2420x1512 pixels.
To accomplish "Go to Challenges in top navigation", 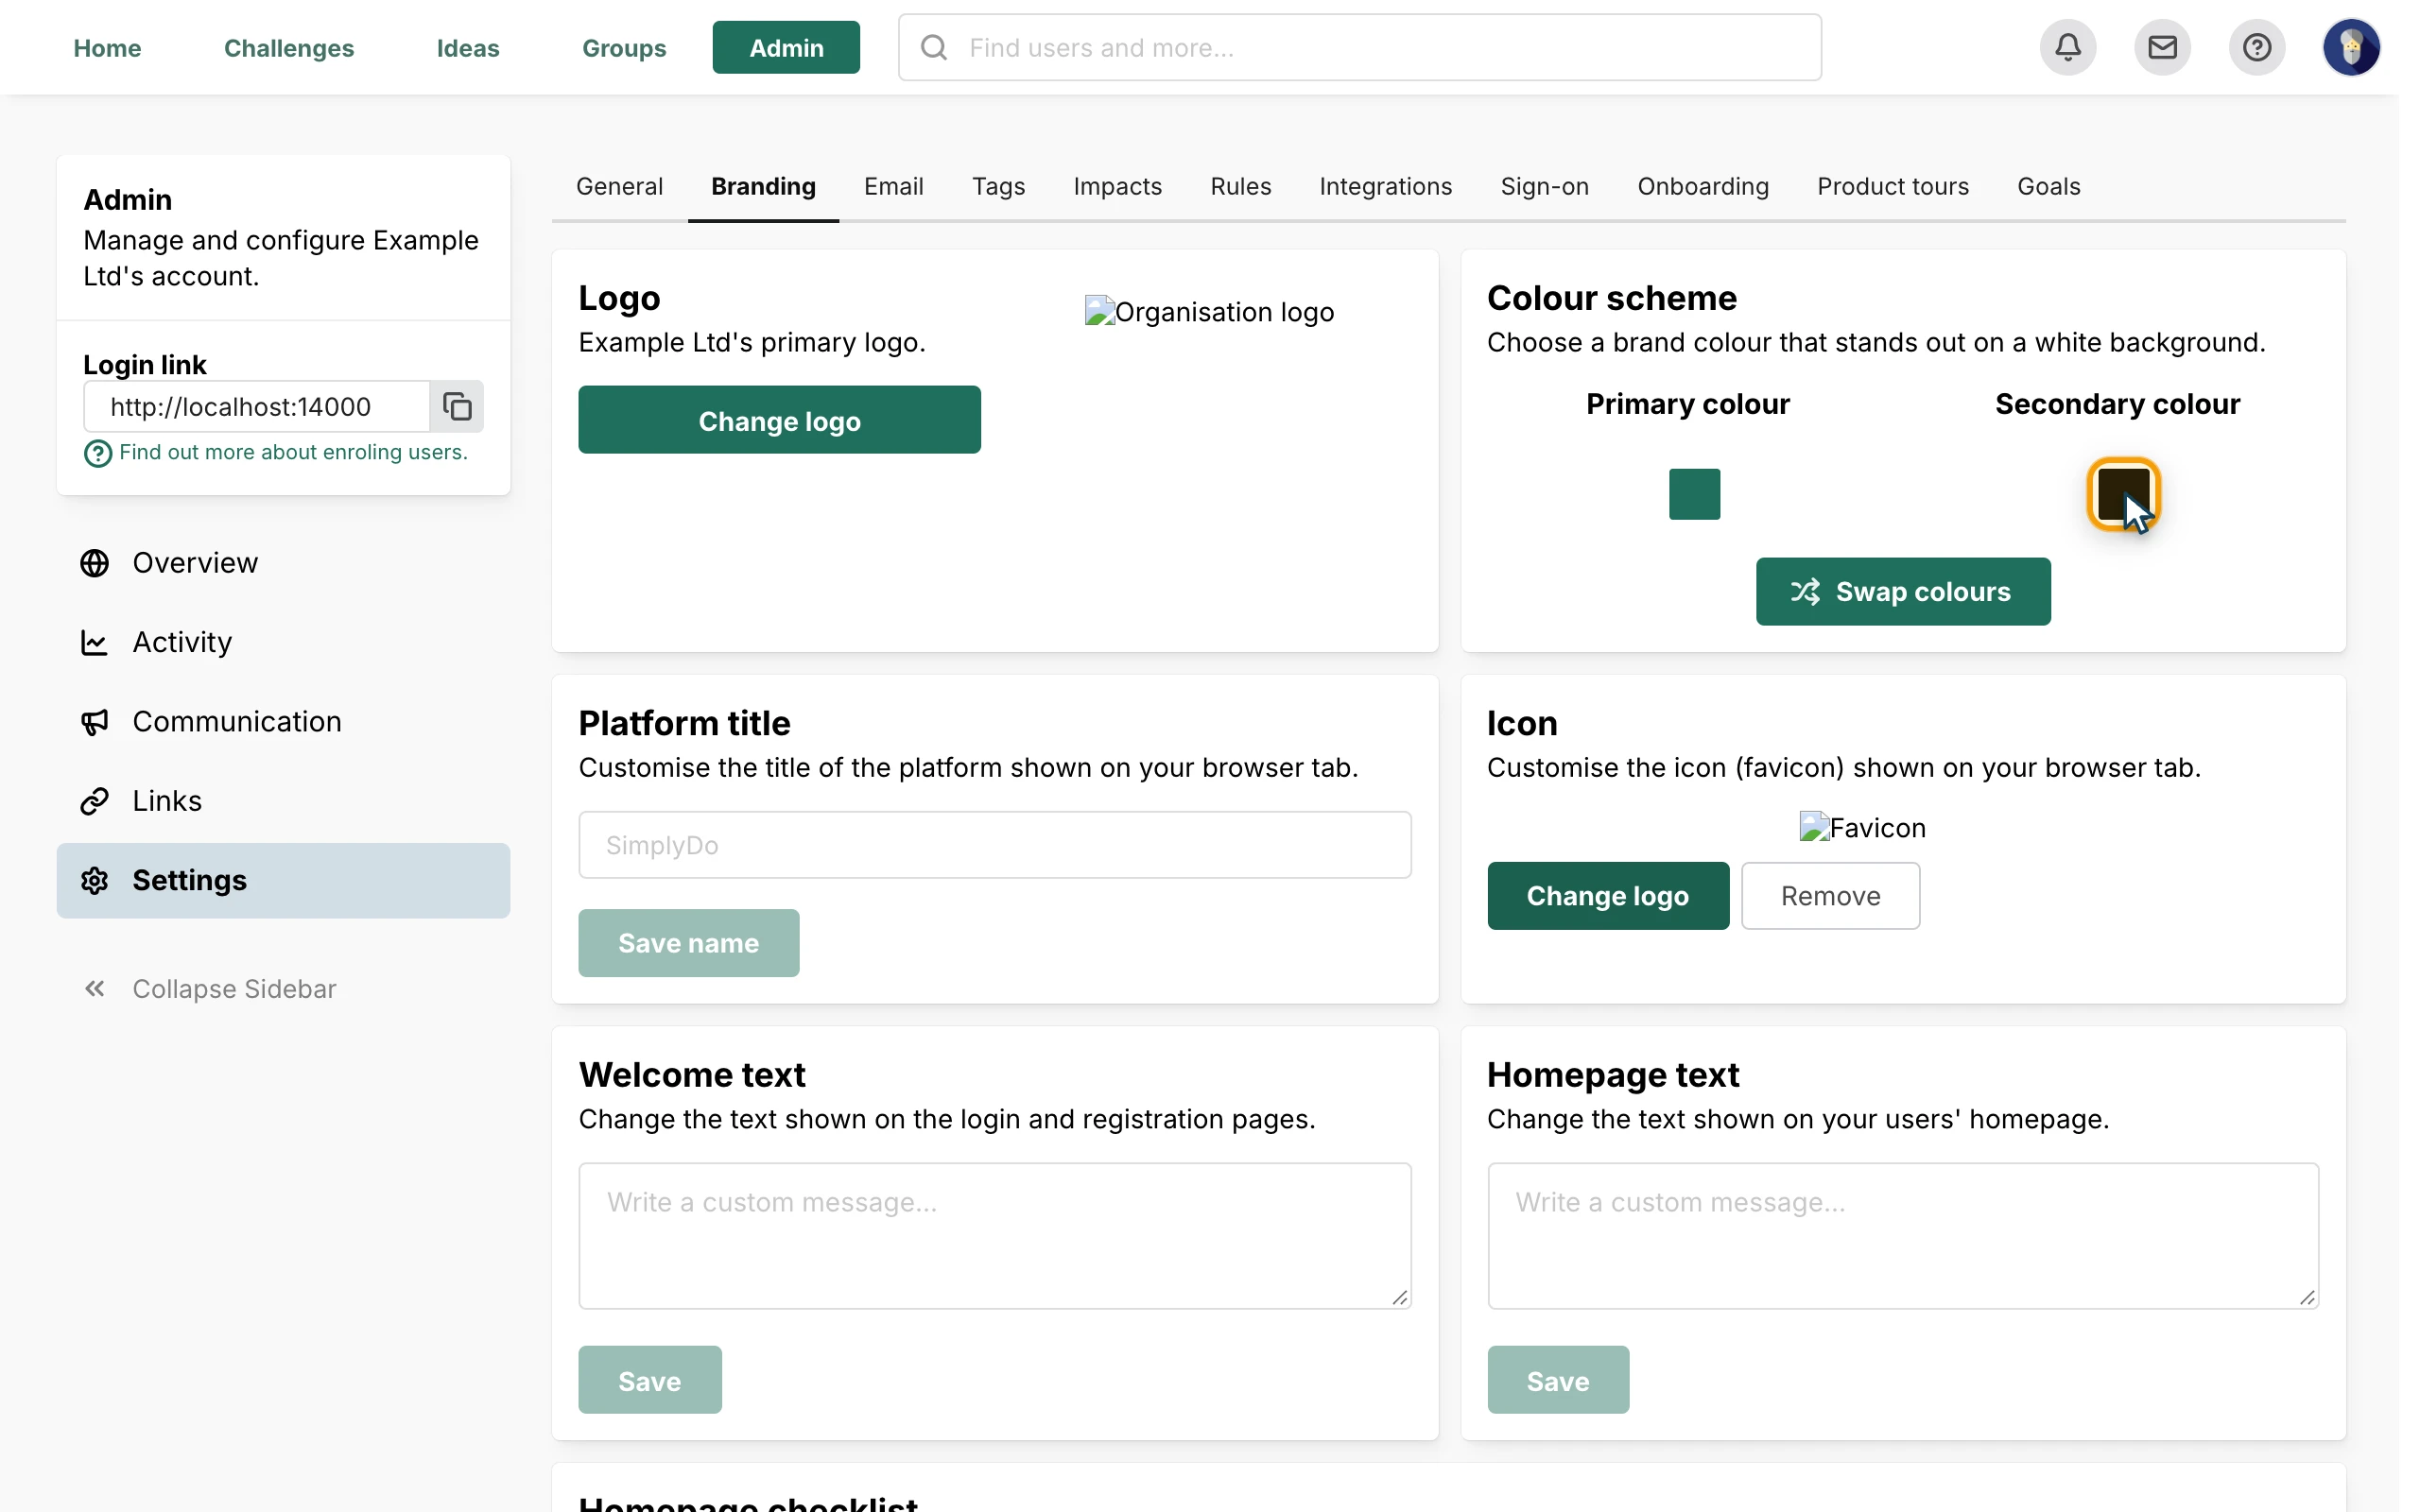I will [289, 47].
